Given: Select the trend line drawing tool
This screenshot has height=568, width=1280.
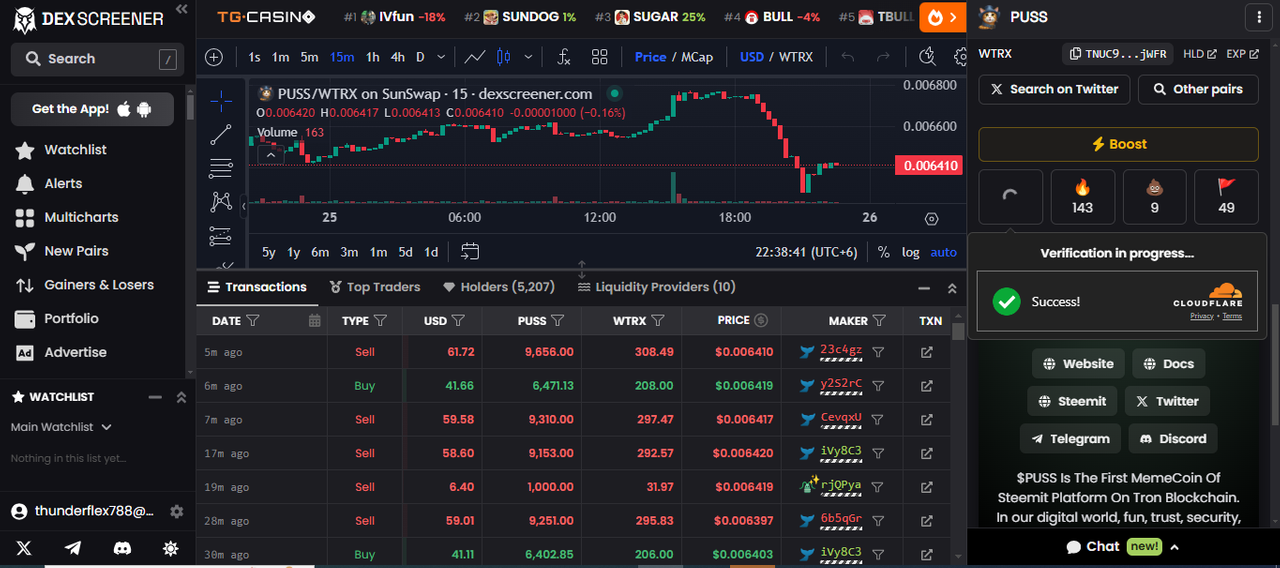Looking at the screenshot, I should (x=221, y=134).
